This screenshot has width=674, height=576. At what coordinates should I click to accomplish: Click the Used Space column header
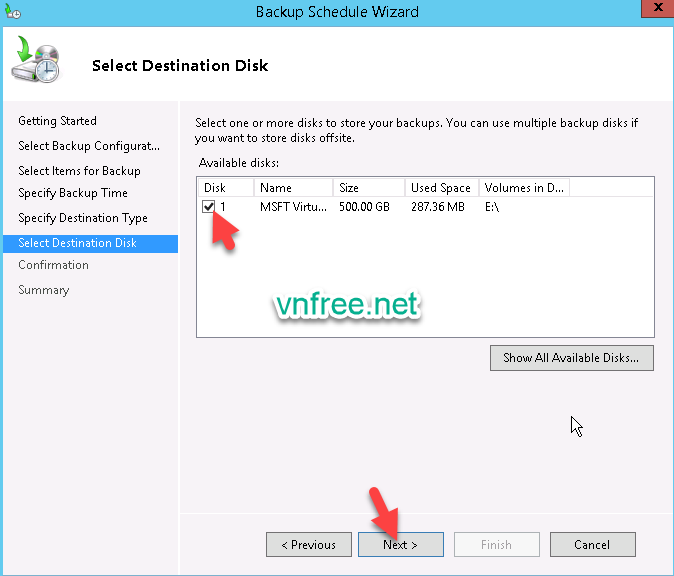(441, 188)
